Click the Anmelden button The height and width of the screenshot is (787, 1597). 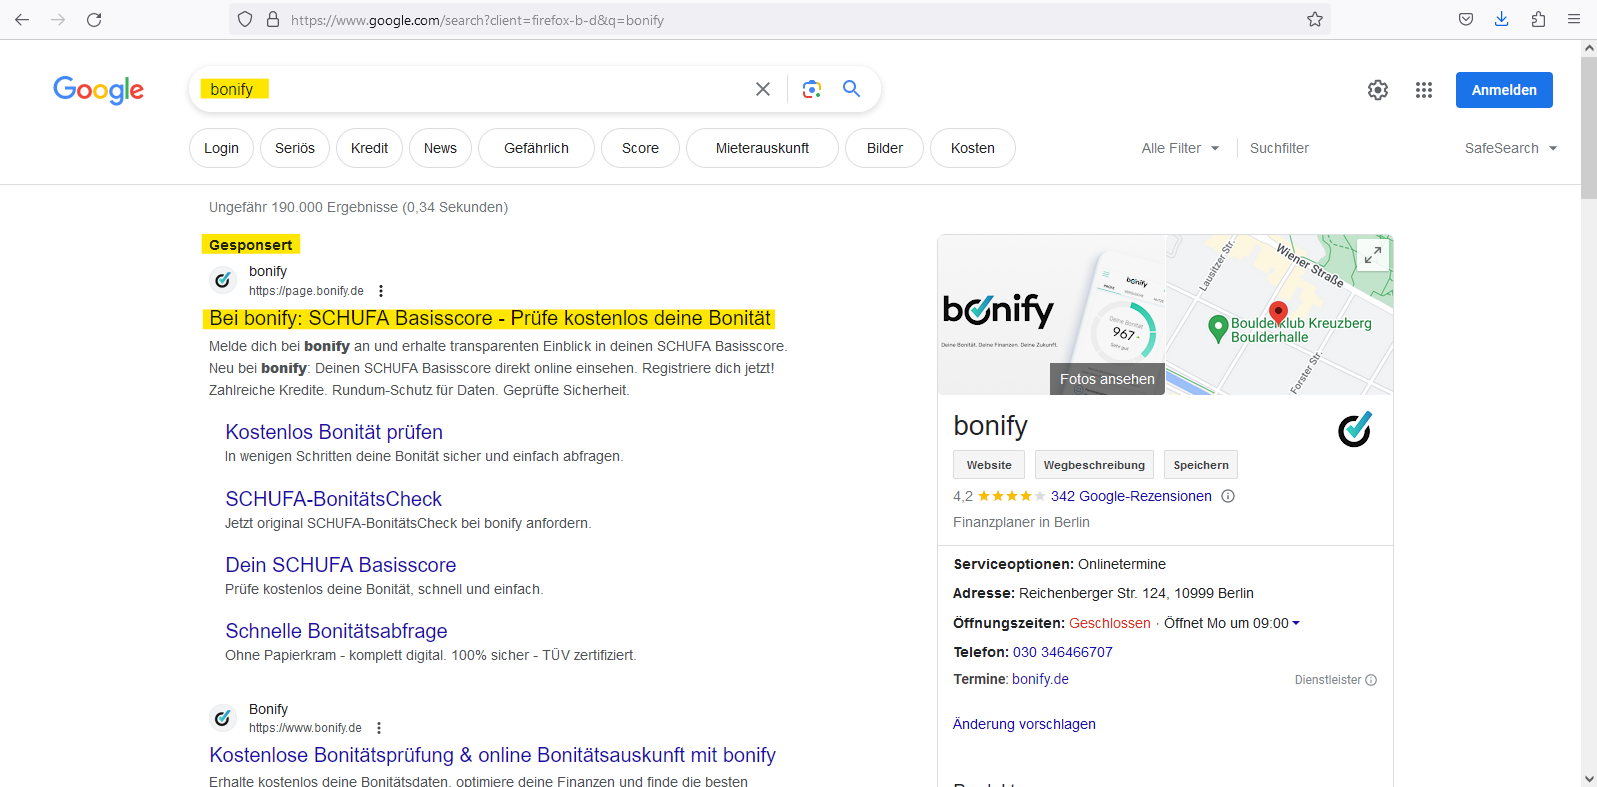tap(1503, 90)
